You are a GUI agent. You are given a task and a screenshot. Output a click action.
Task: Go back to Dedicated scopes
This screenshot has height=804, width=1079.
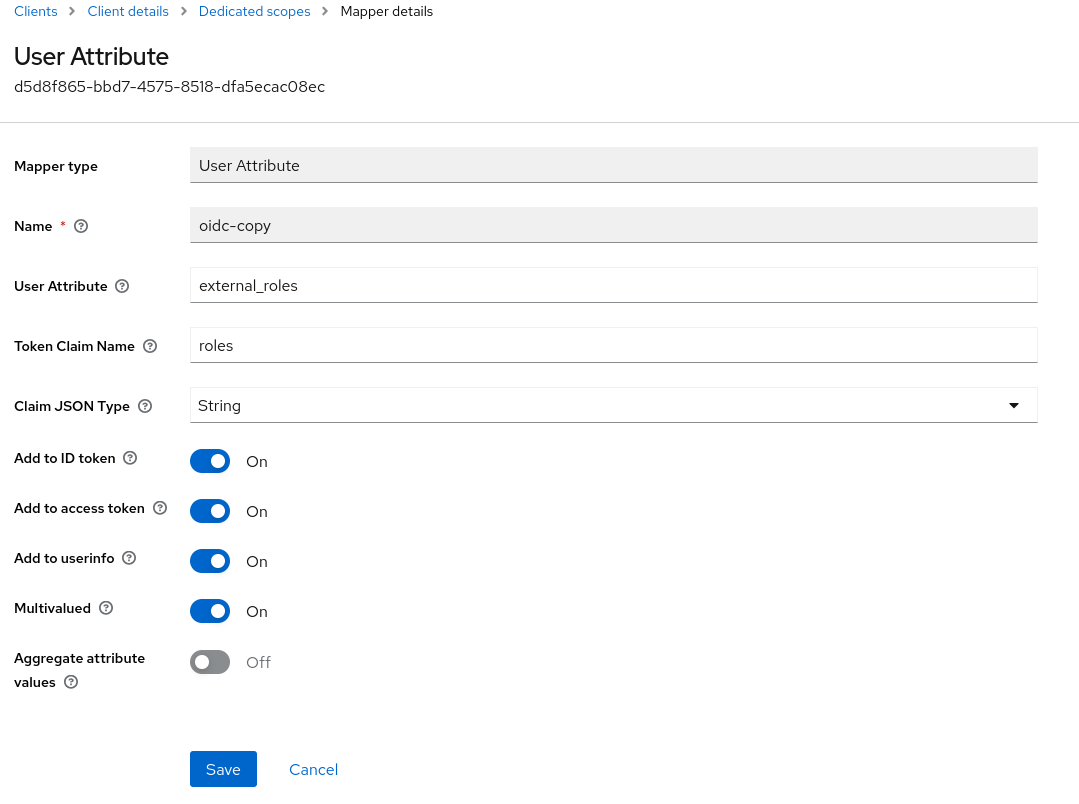click(x=254, y=11)
